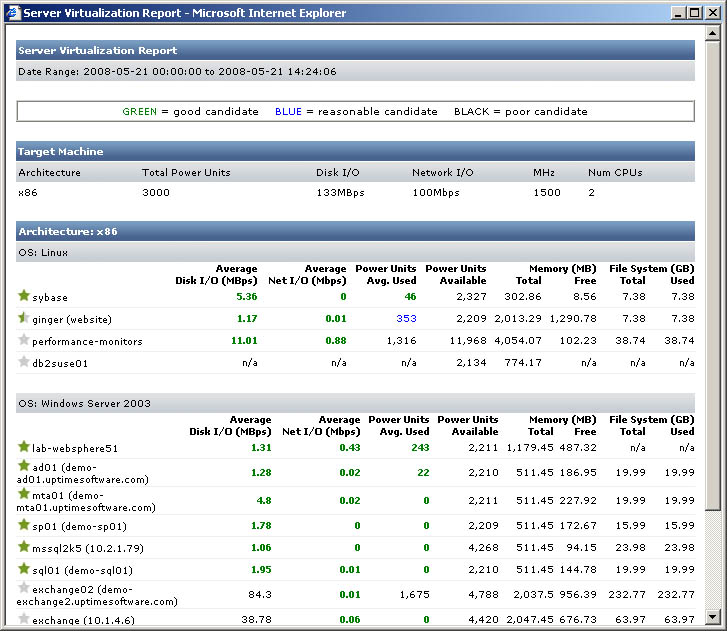
Task: Click Total Power Units value 3000
Action: [156, 193]
